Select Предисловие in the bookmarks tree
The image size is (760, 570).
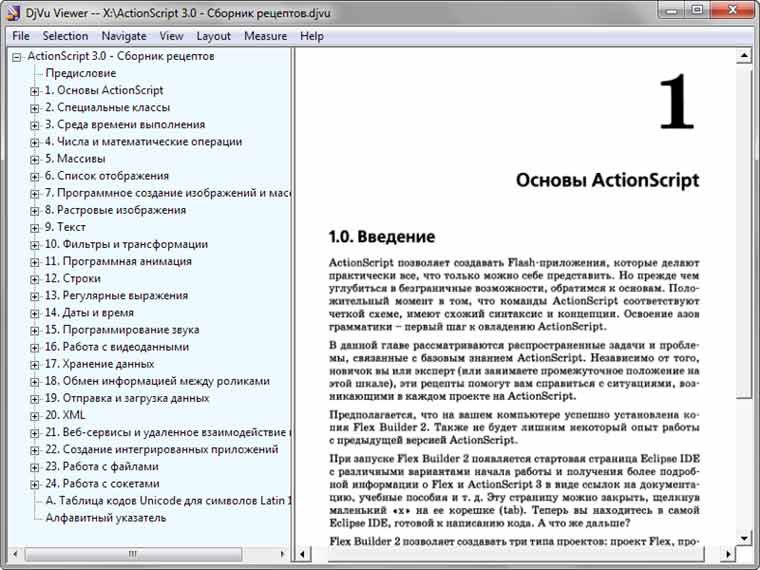[x=80, y=73]
